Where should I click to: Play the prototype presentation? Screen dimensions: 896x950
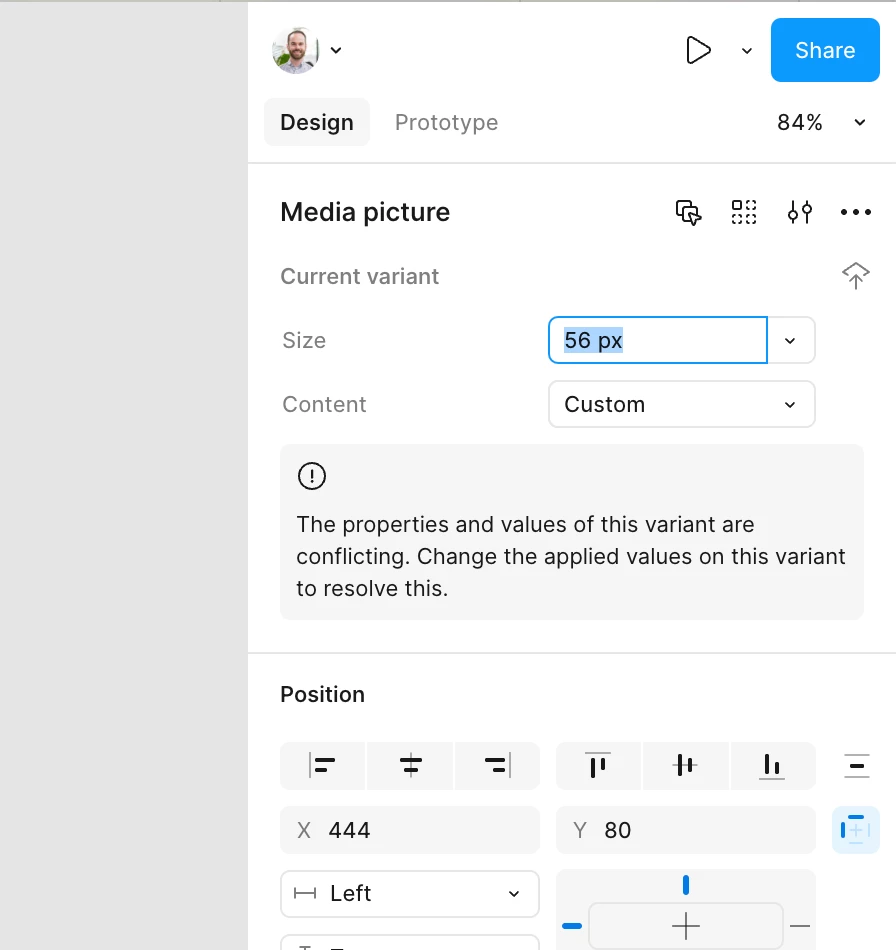pos(698,50)
